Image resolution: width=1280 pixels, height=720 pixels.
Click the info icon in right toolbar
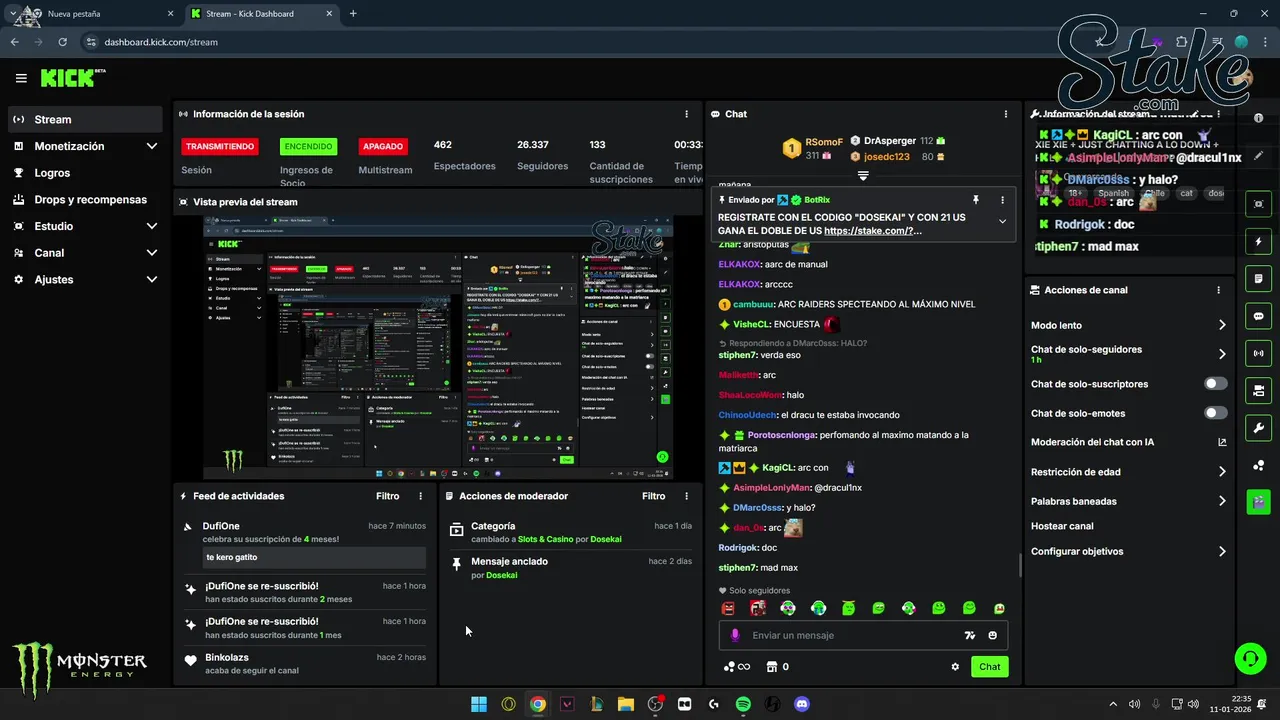1258,118
